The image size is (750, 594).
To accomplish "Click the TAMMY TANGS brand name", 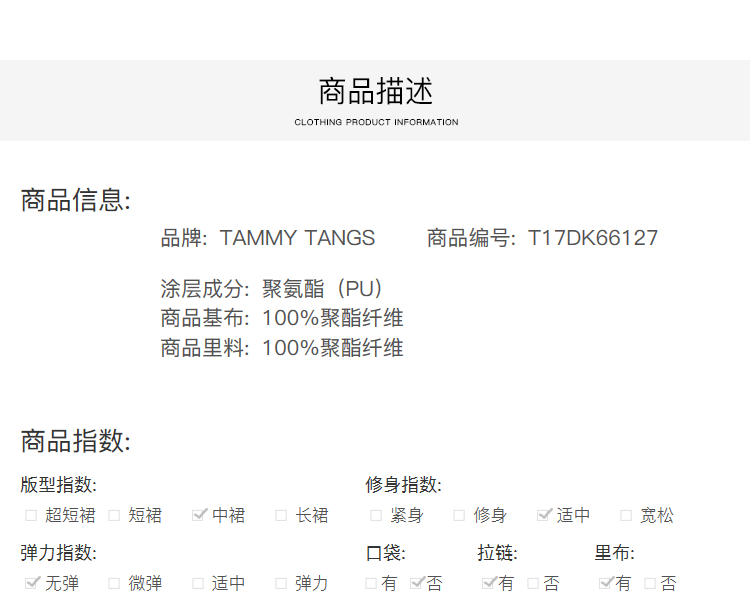I will click(297, 238).
